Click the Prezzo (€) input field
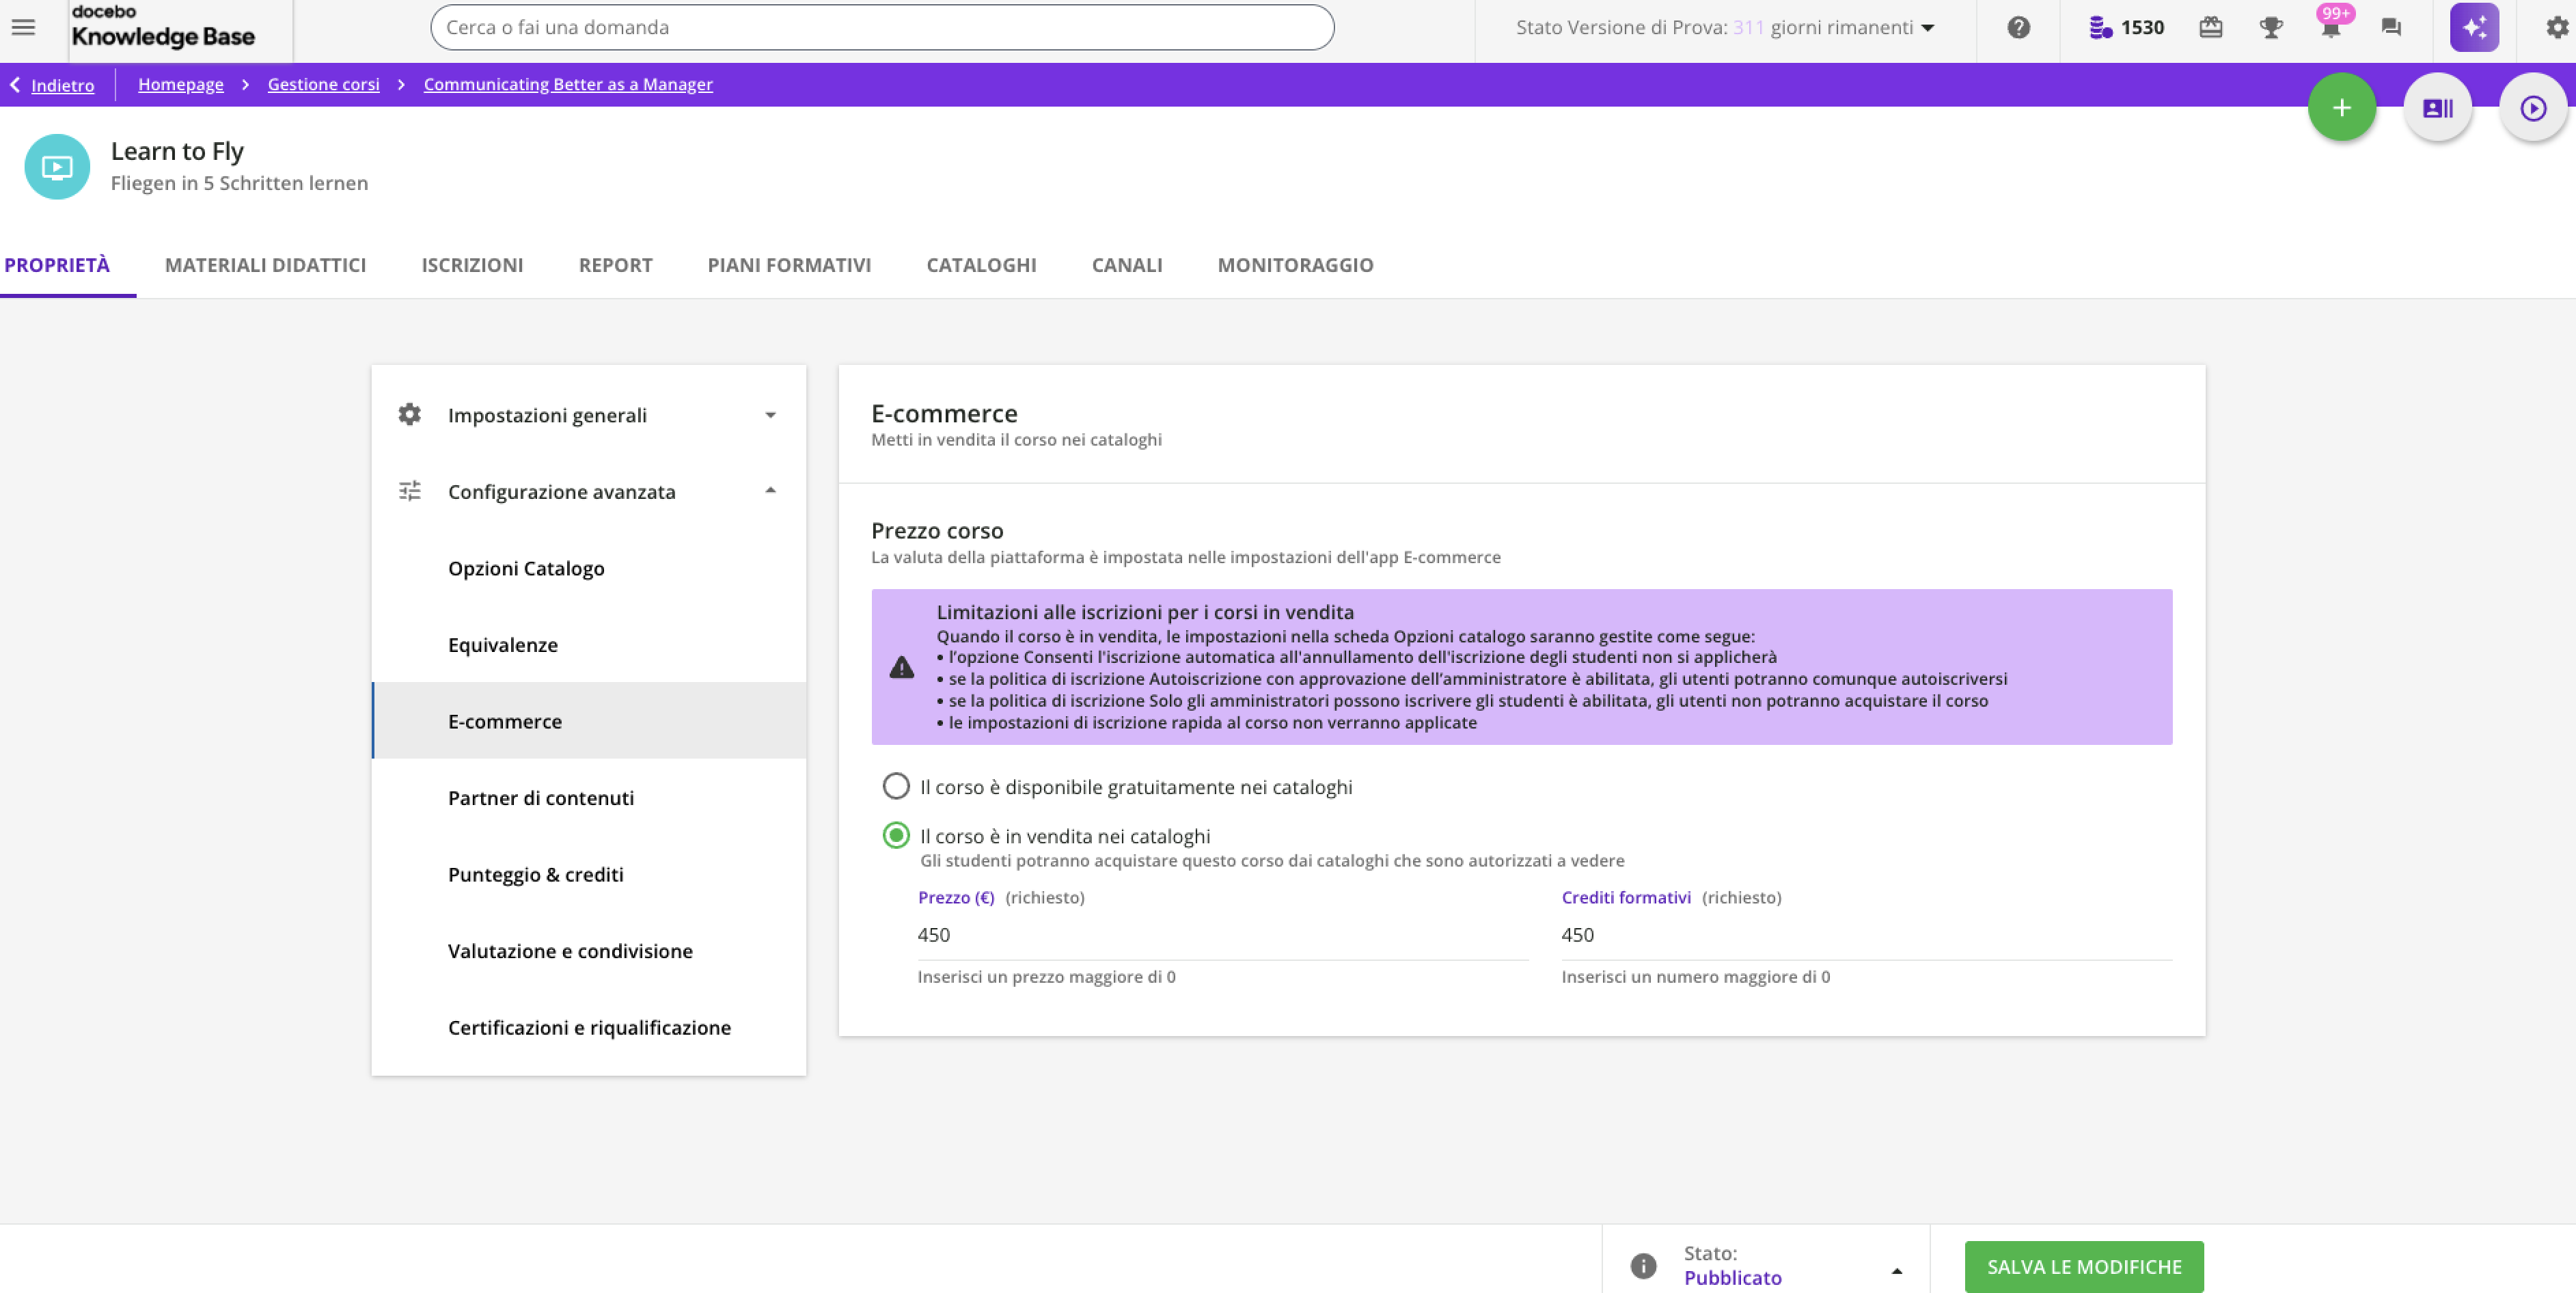This screenshot has height=1293, width=2576. coord(1222,935)
